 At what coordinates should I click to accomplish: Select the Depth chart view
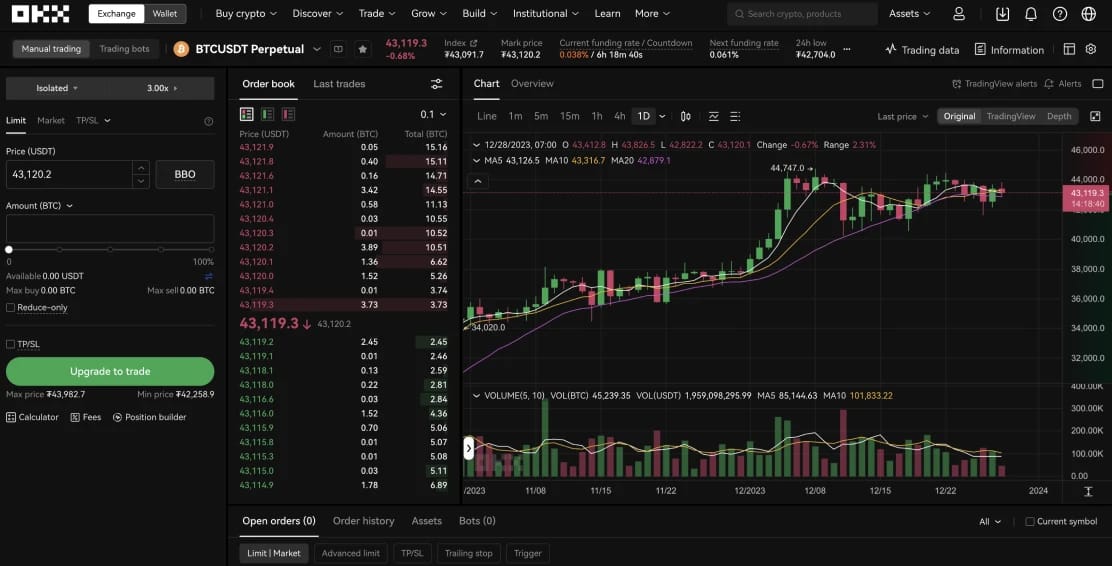tap(1059, 116)
